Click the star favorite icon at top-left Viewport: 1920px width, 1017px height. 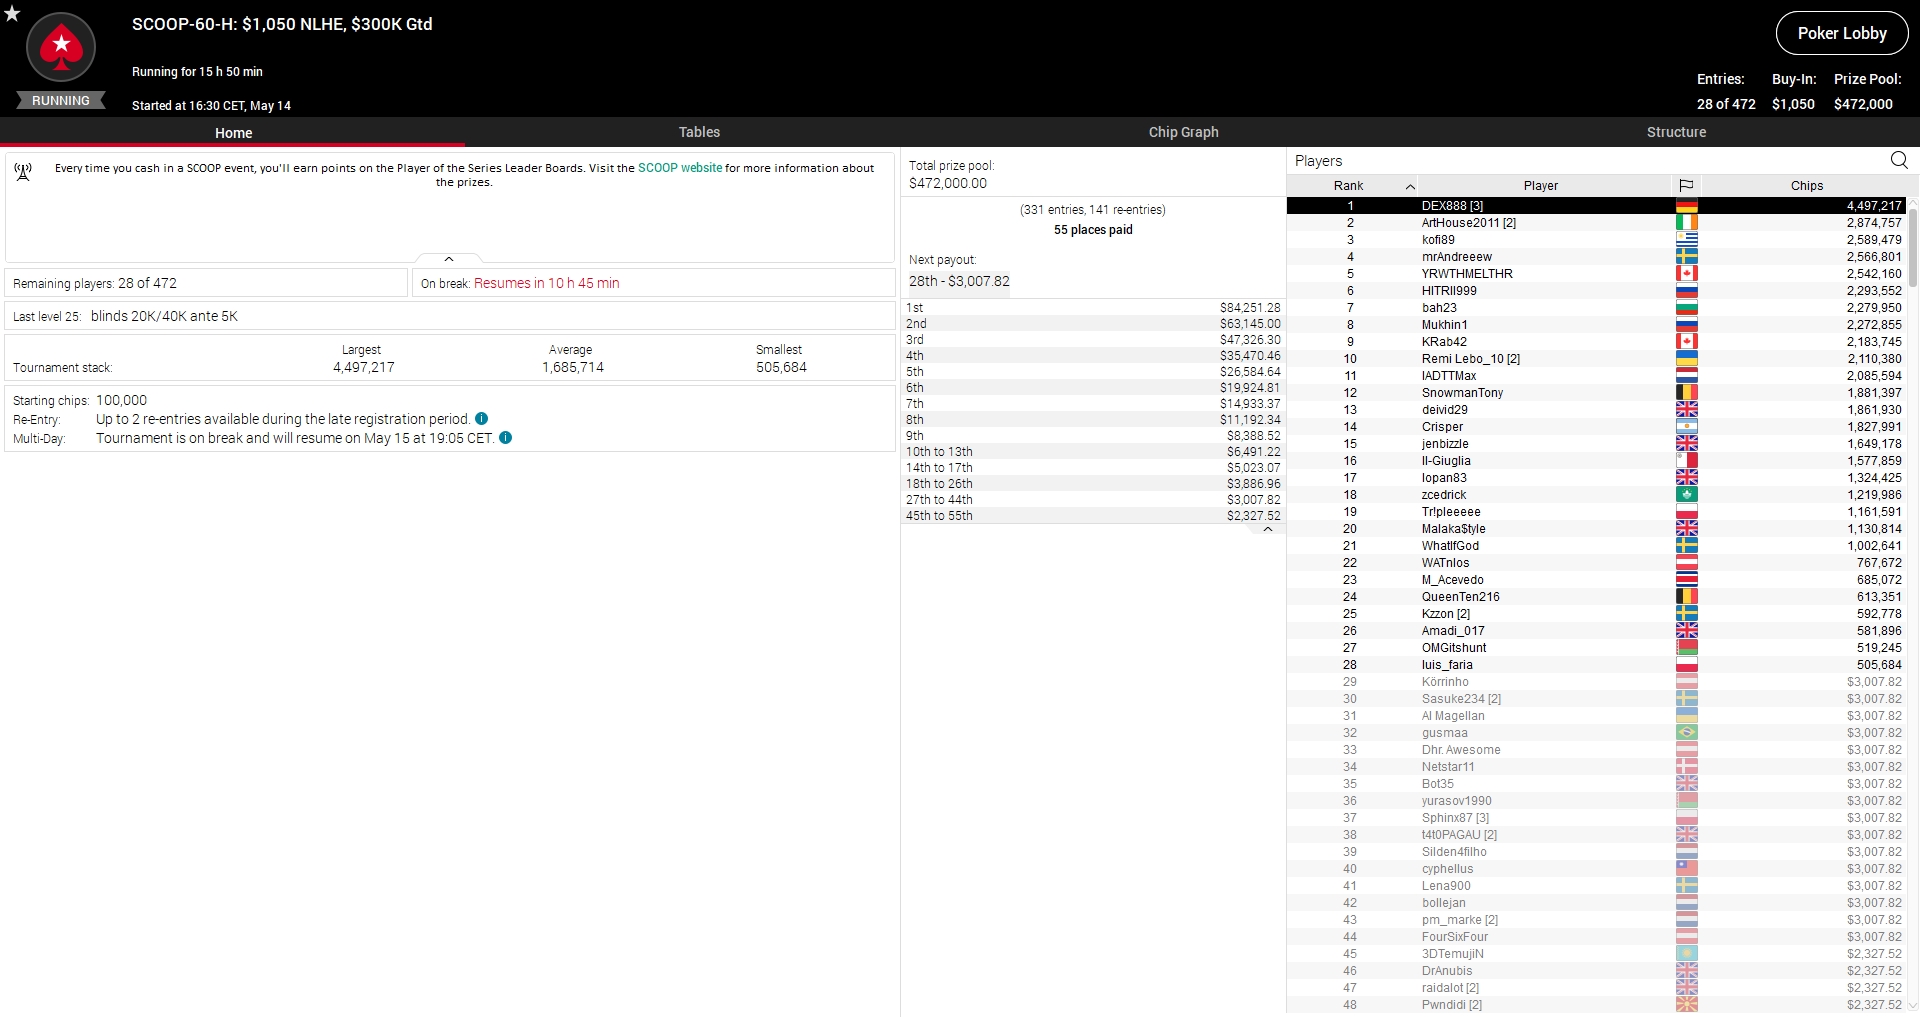click(12, 13)
